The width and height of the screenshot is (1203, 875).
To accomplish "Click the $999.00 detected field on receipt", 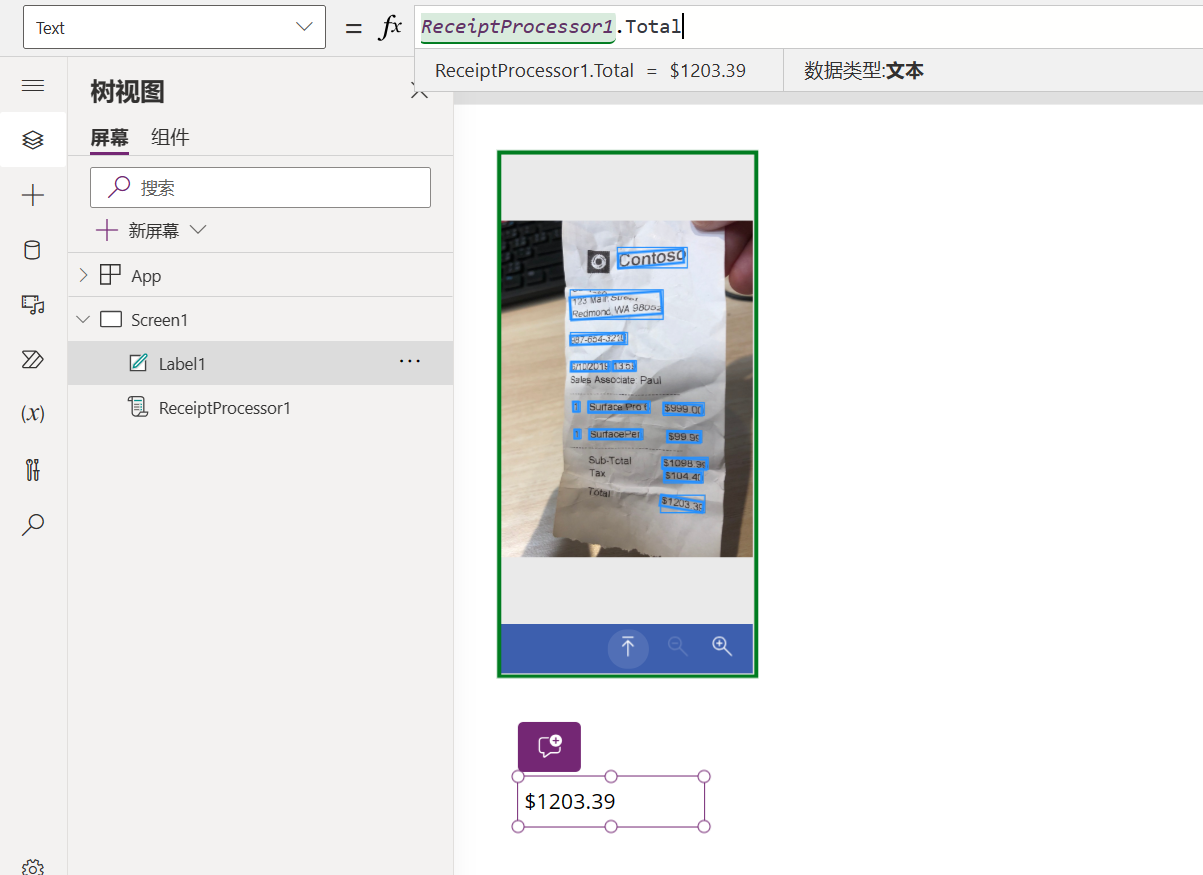I will [x=684, y=409].
